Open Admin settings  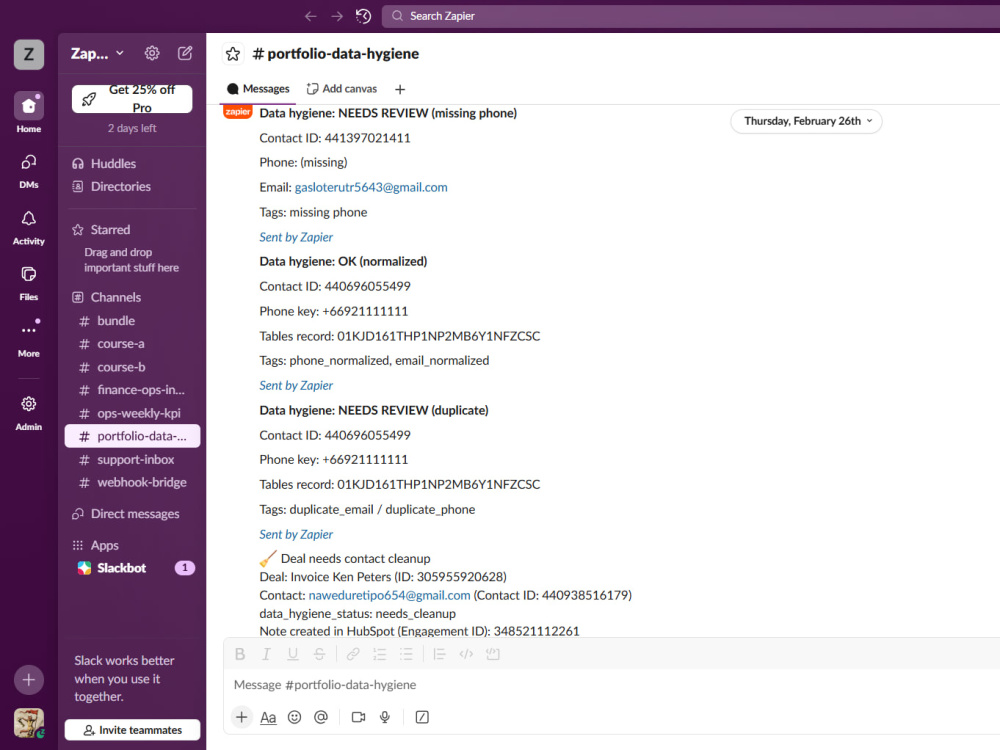29,413
